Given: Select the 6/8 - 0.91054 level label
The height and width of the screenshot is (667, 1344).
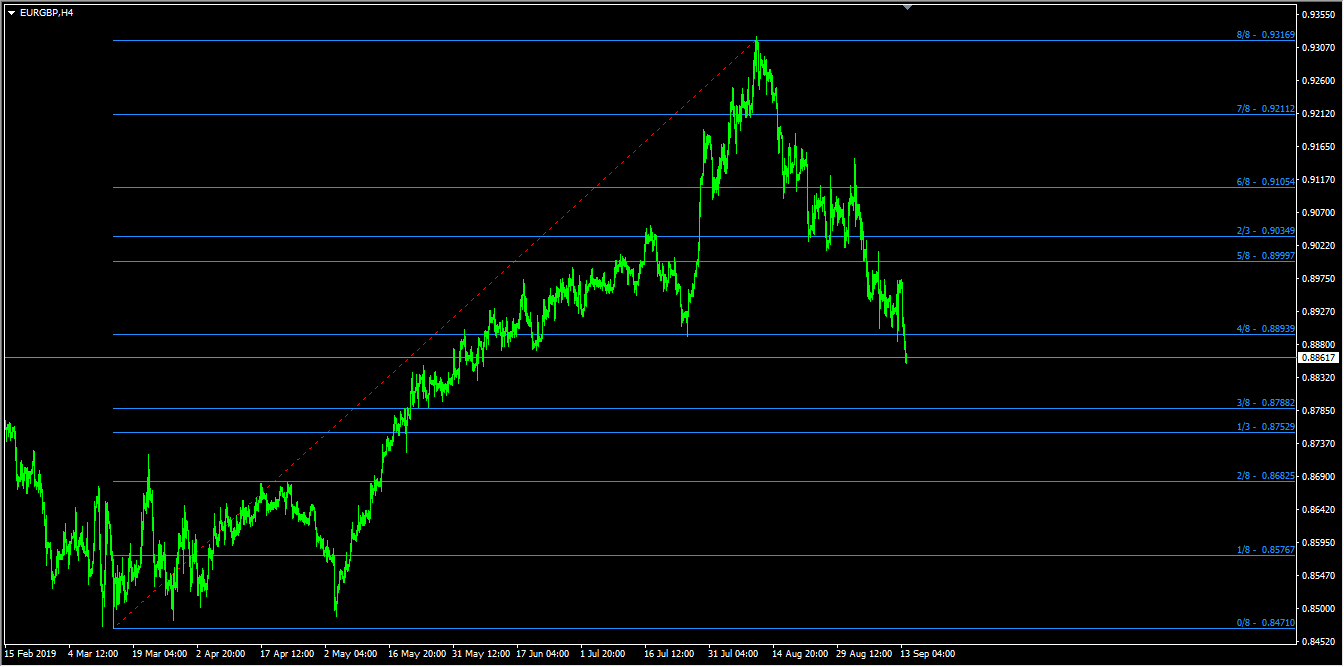Looking at the screenshot, I should [1266, 182].
